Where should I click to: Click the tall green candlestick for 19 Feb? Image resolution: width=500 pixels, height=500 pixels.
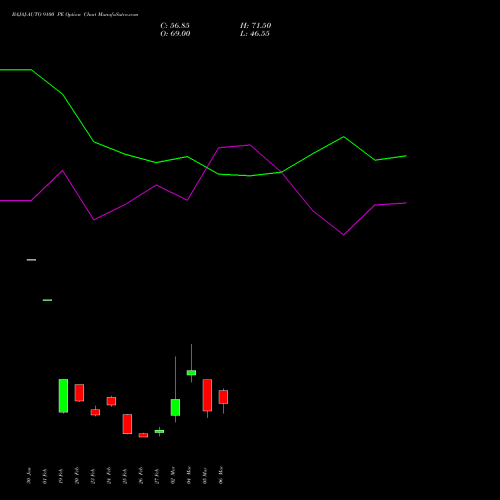[63, 396]
